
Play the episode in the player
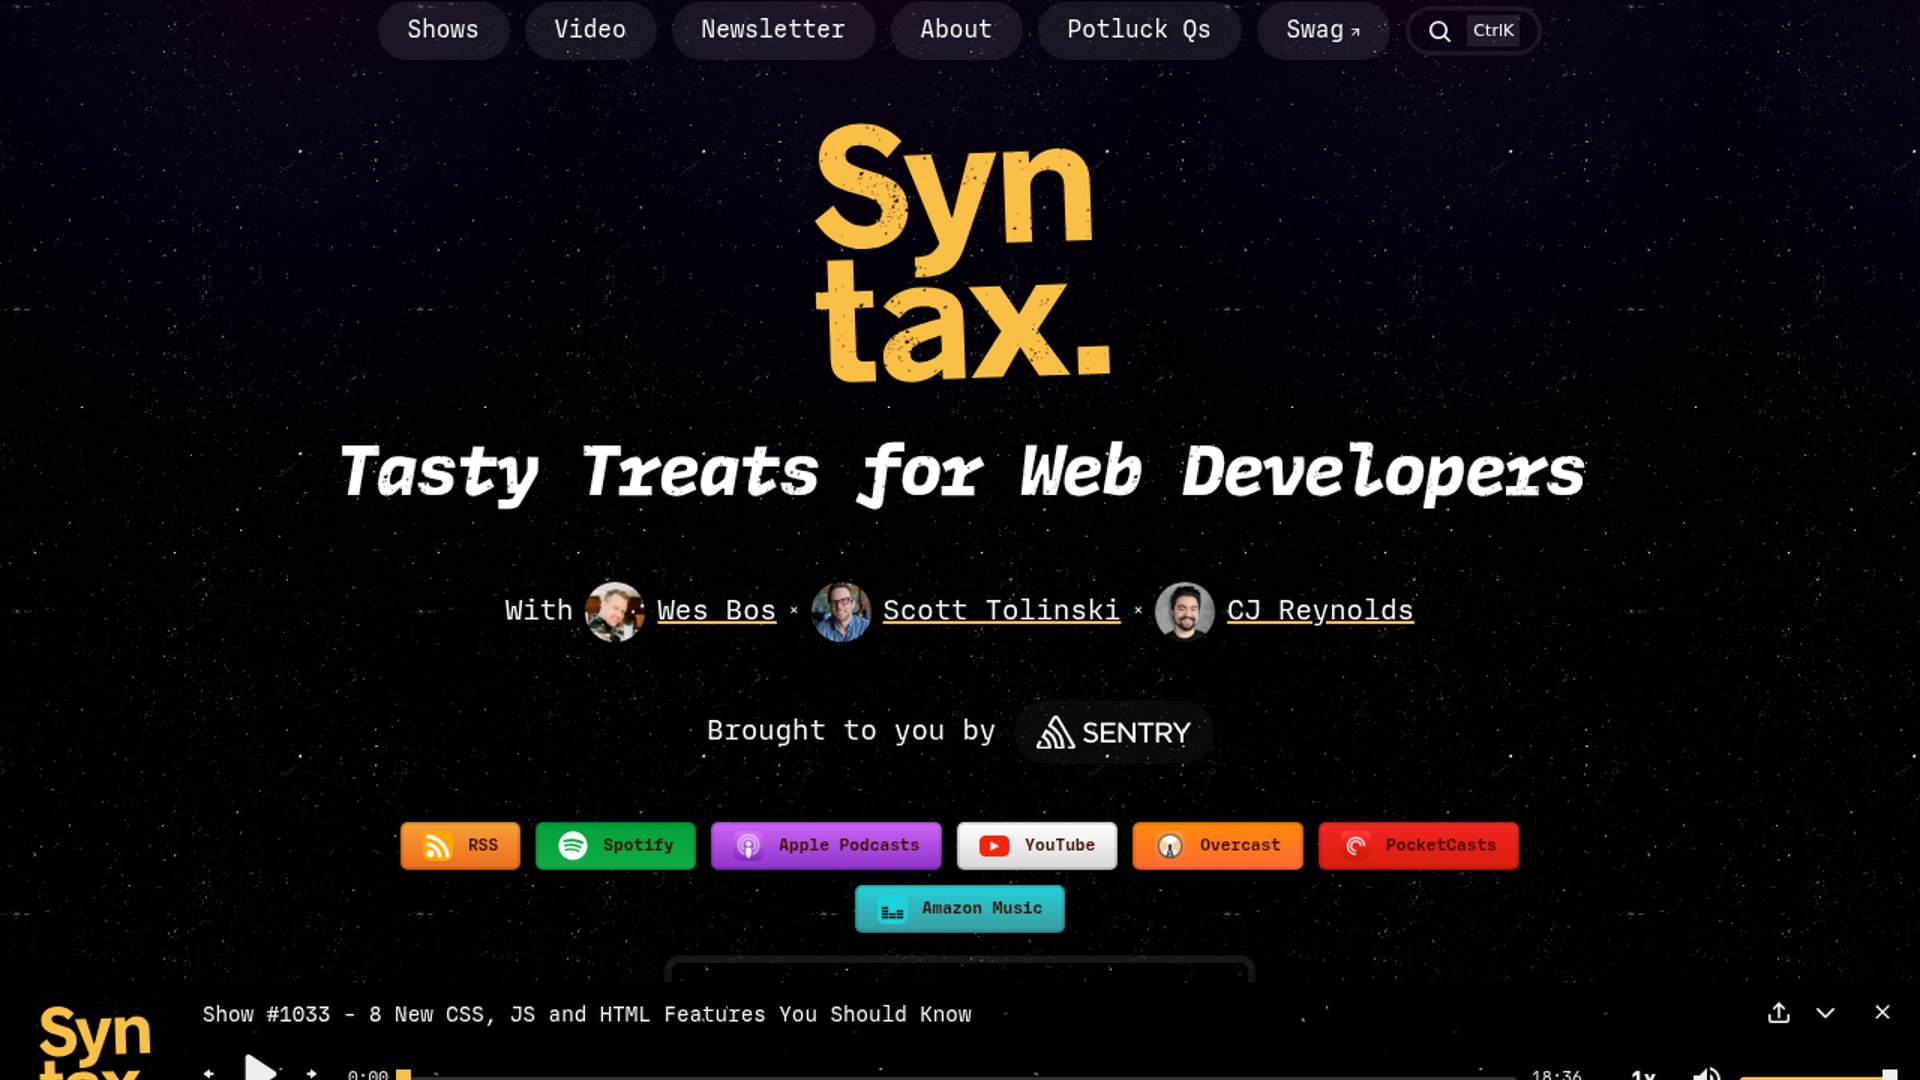point(260,1069)
